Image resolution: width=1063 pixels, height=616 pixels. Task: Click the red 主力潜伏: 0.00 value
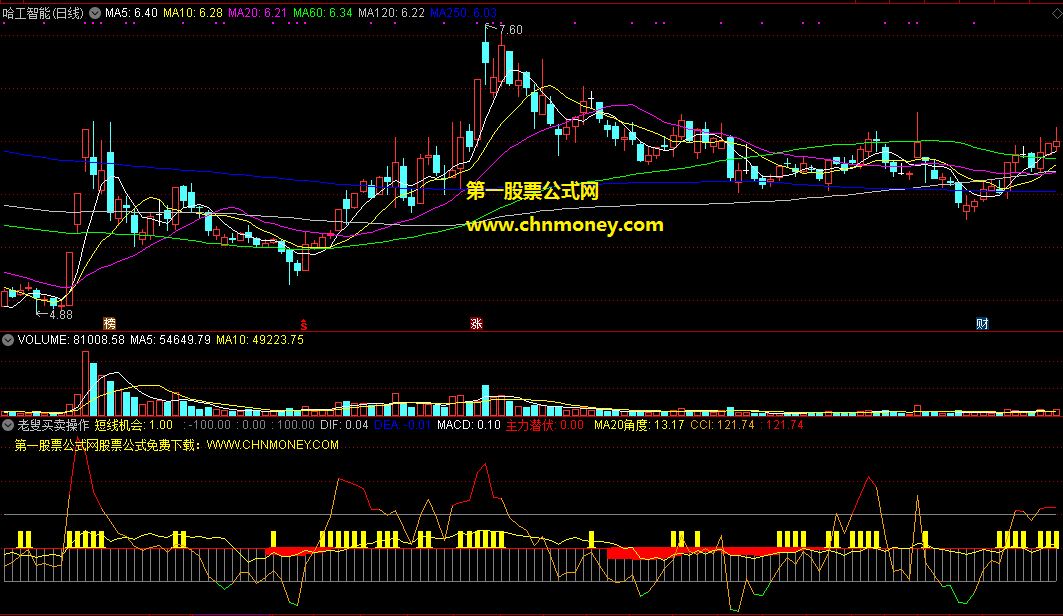coord(544,425)
